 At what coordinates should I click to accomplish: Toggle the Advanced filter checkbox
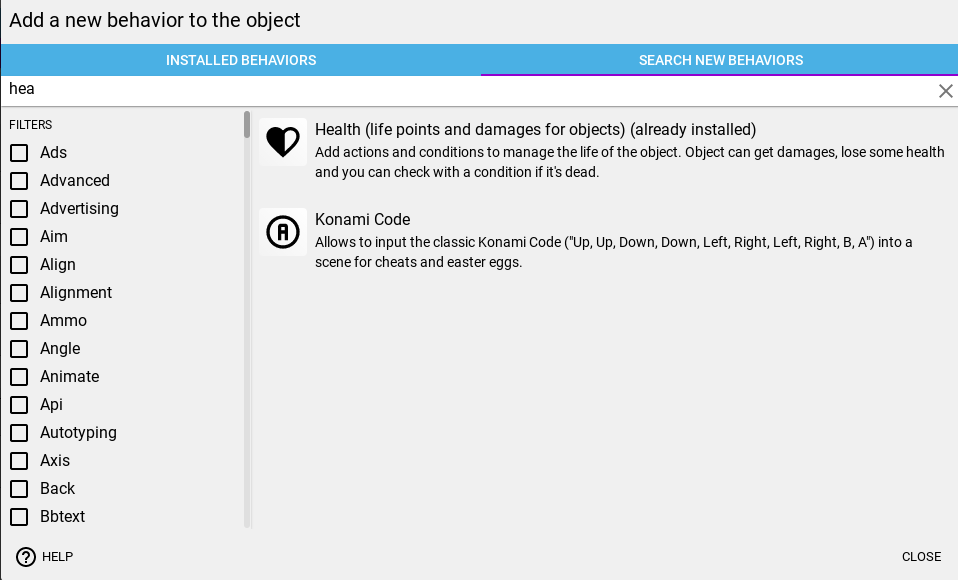(19, 181)
